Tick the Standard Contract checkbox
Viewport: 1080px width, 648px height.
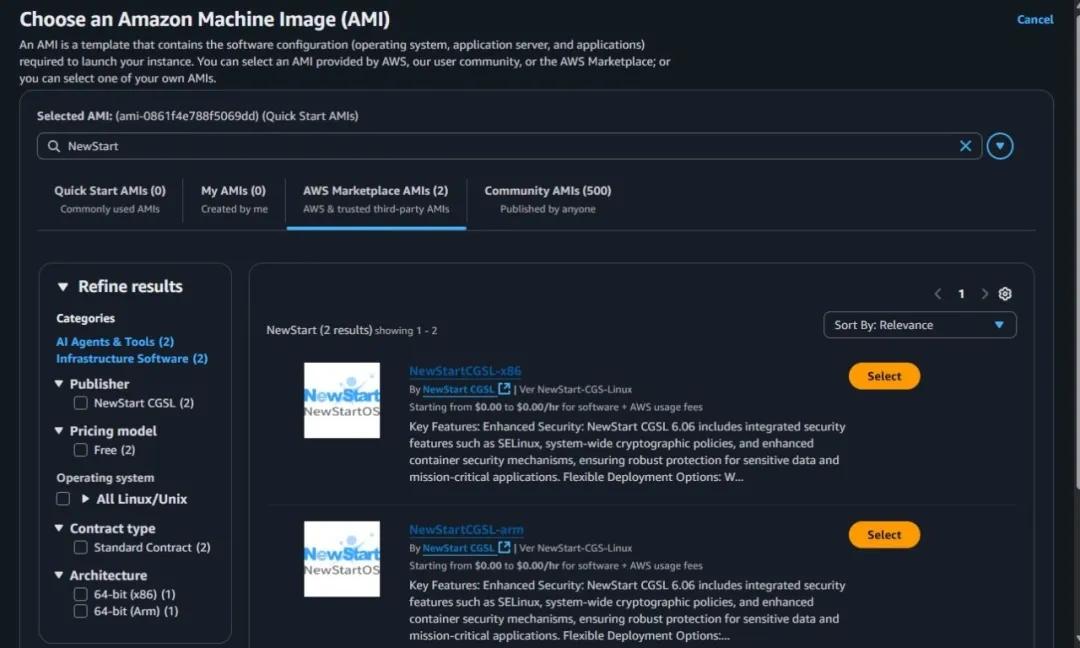[x=81, y=547]
